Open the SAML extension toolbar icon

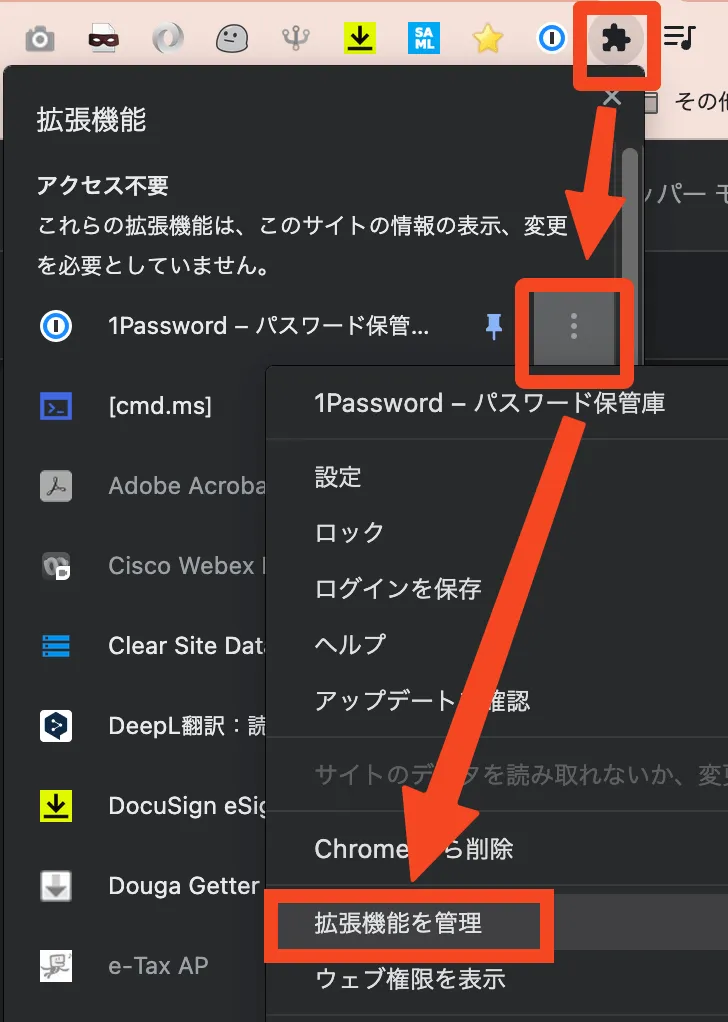[x=424, y=38]
